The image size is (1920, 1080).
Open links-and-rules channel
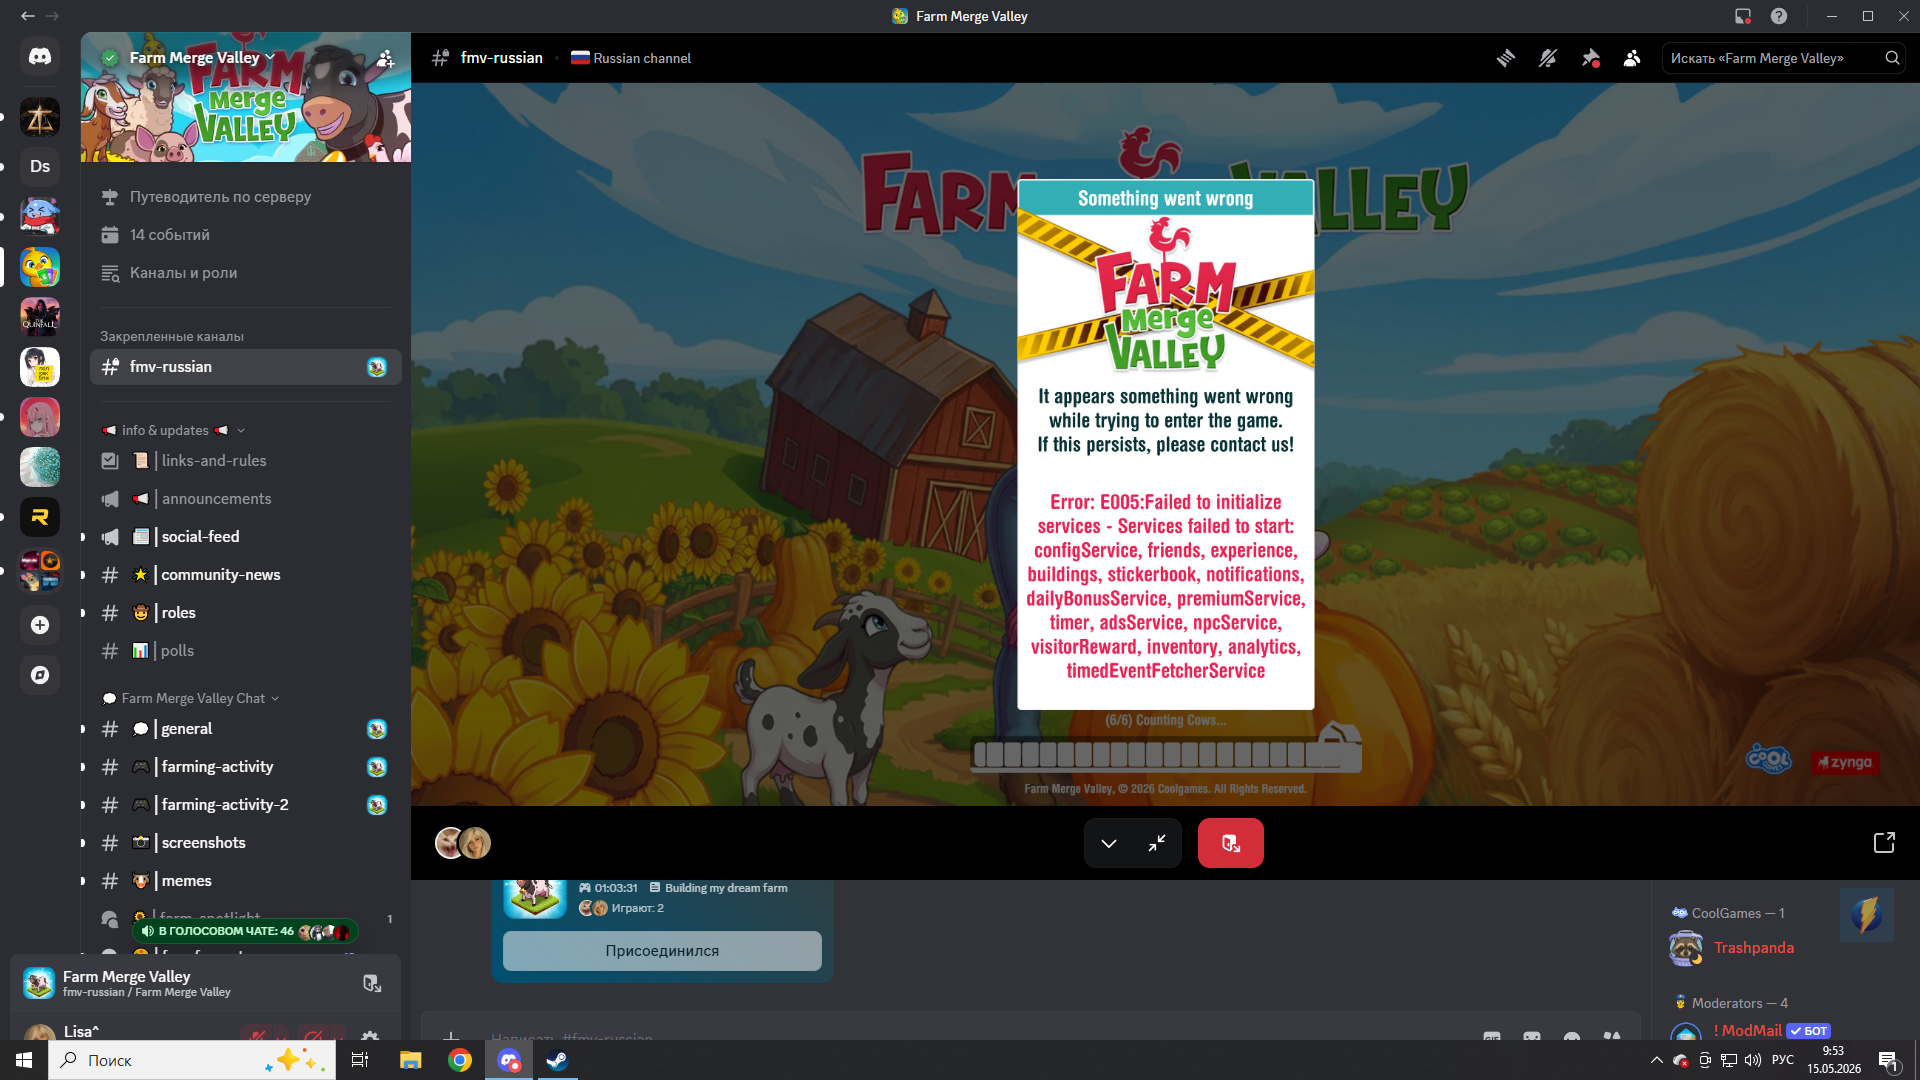tap(246, 461)
